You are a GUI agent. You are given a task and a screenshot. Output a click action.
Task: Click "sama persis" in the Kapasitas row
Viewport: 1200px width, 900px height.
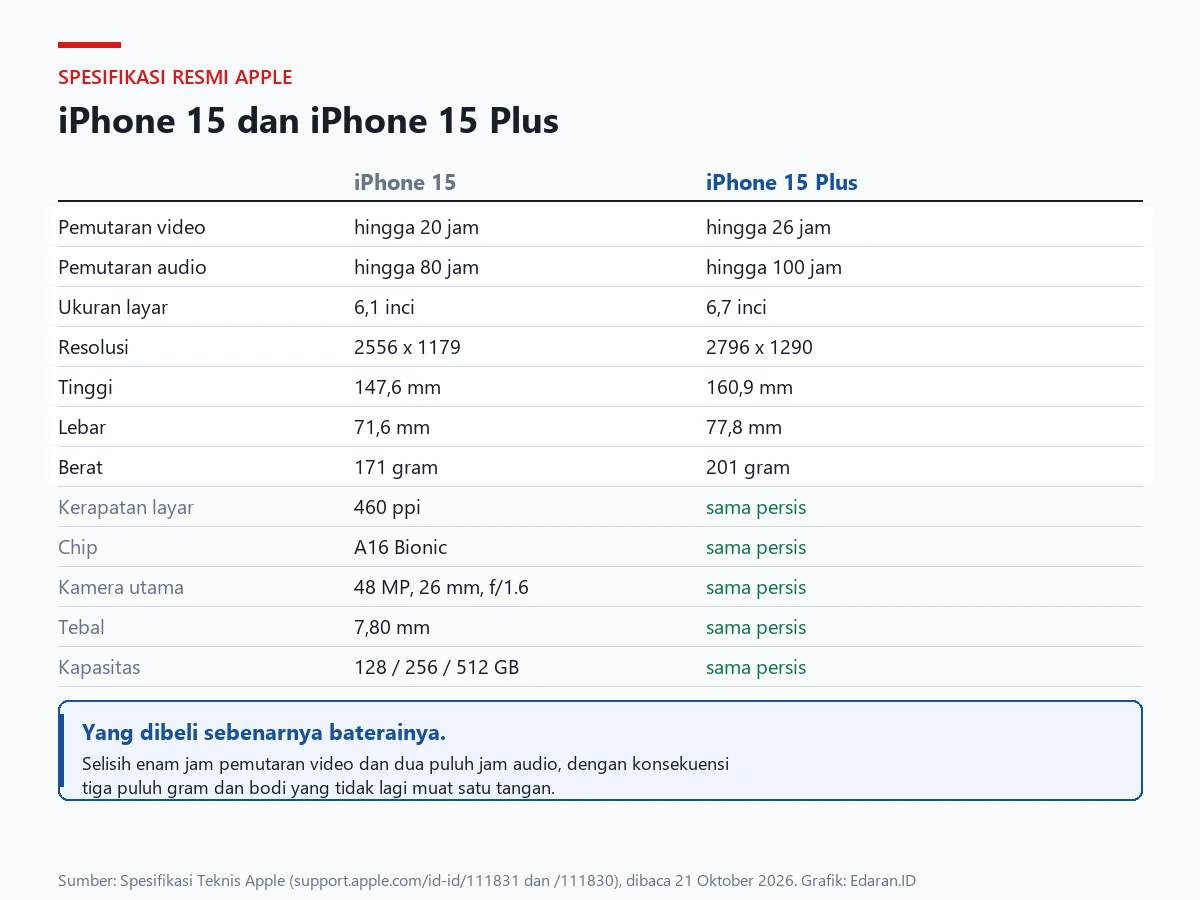(756, 667)
